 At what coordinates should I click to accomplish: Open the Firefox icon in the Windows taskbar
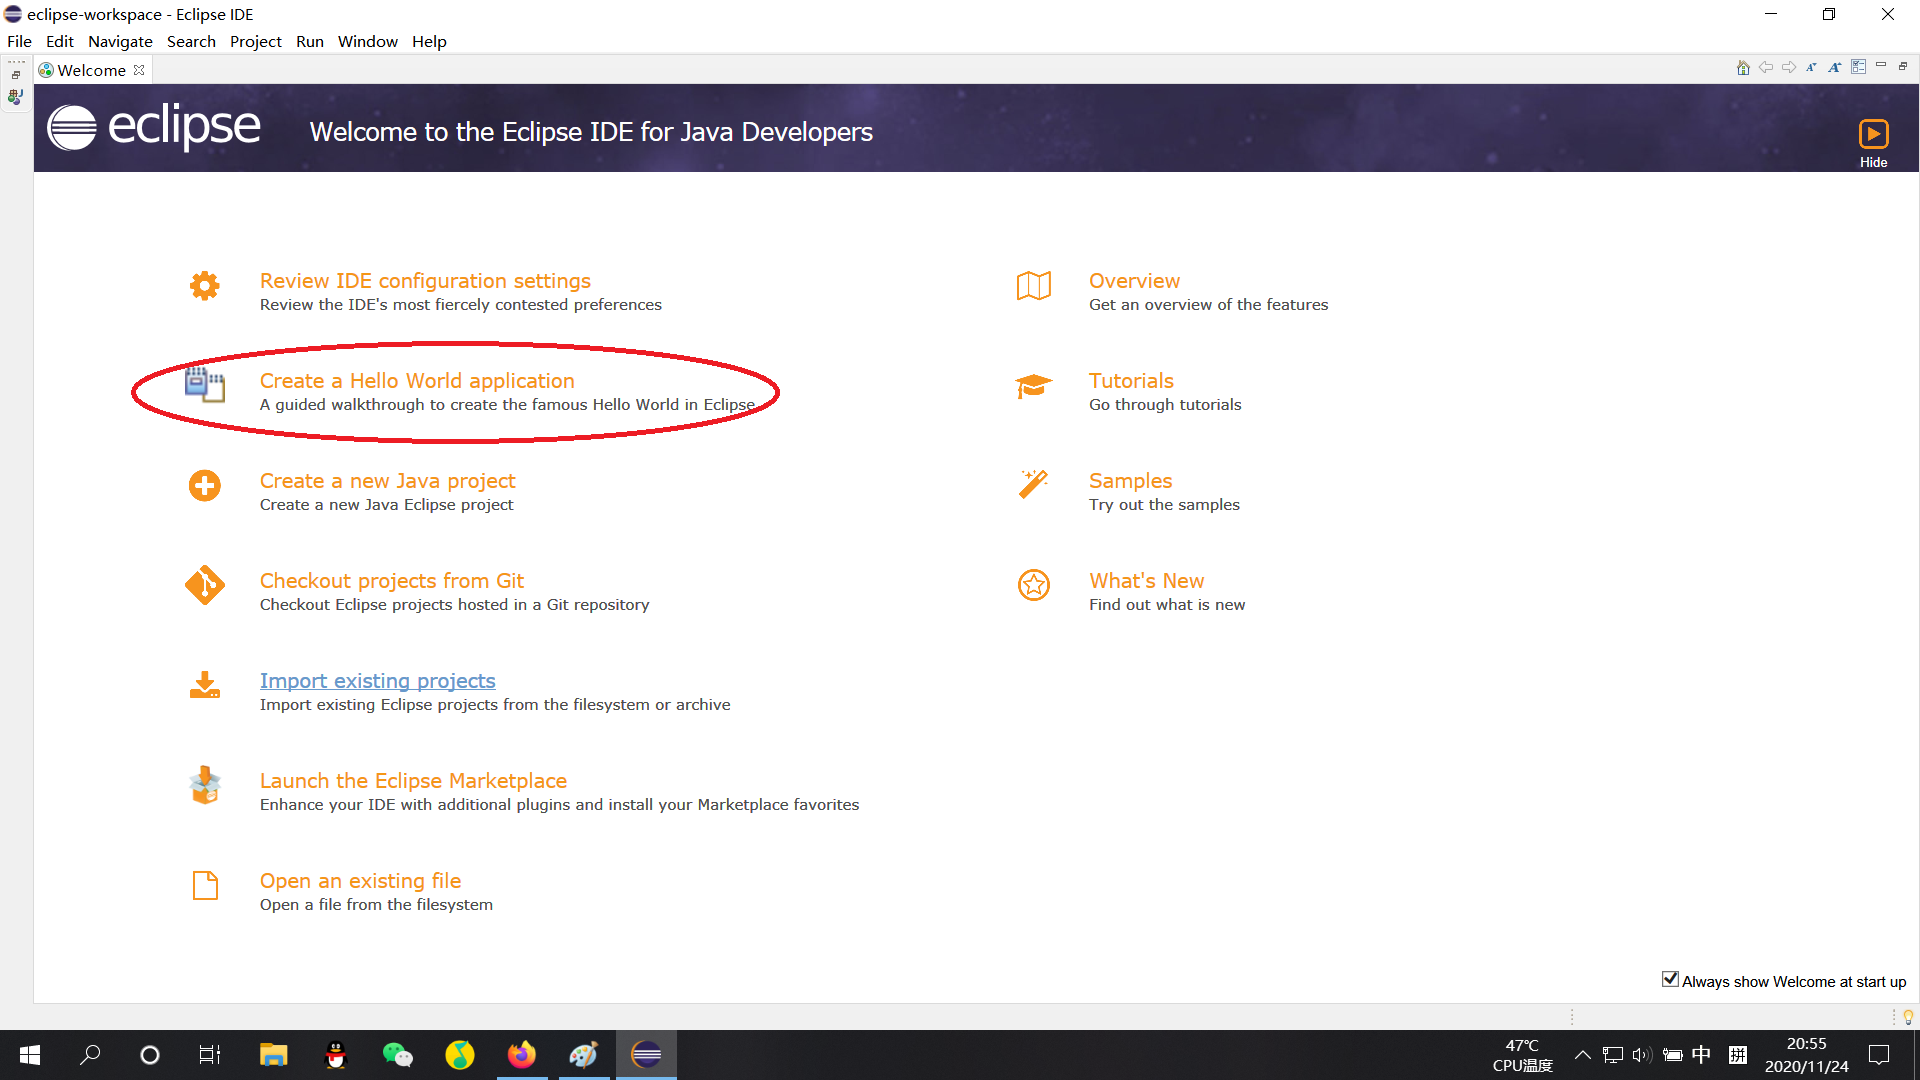point(521,1055)
